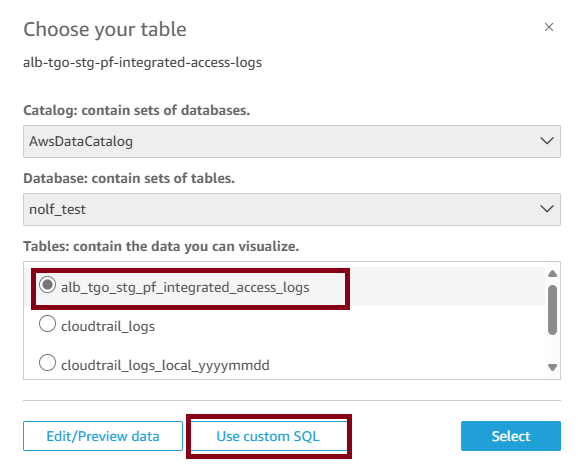The width and height of the screenshot is (578, 469).
Task: Click the tables list scrollbar thumb
Action: click(552, 310)
